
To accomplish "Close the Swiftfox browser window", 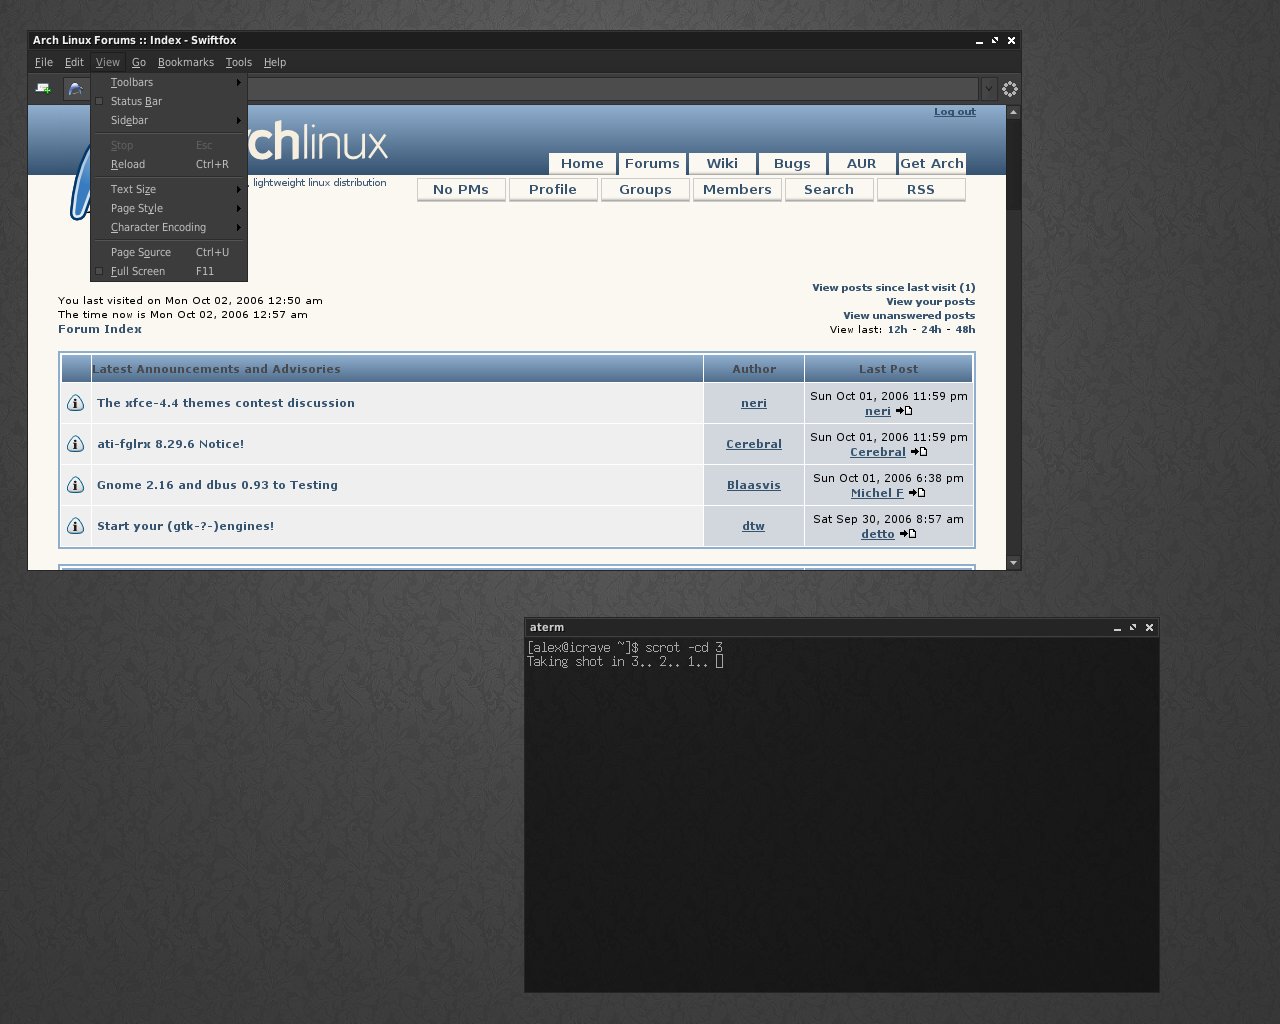I will tap(1011, 41).
